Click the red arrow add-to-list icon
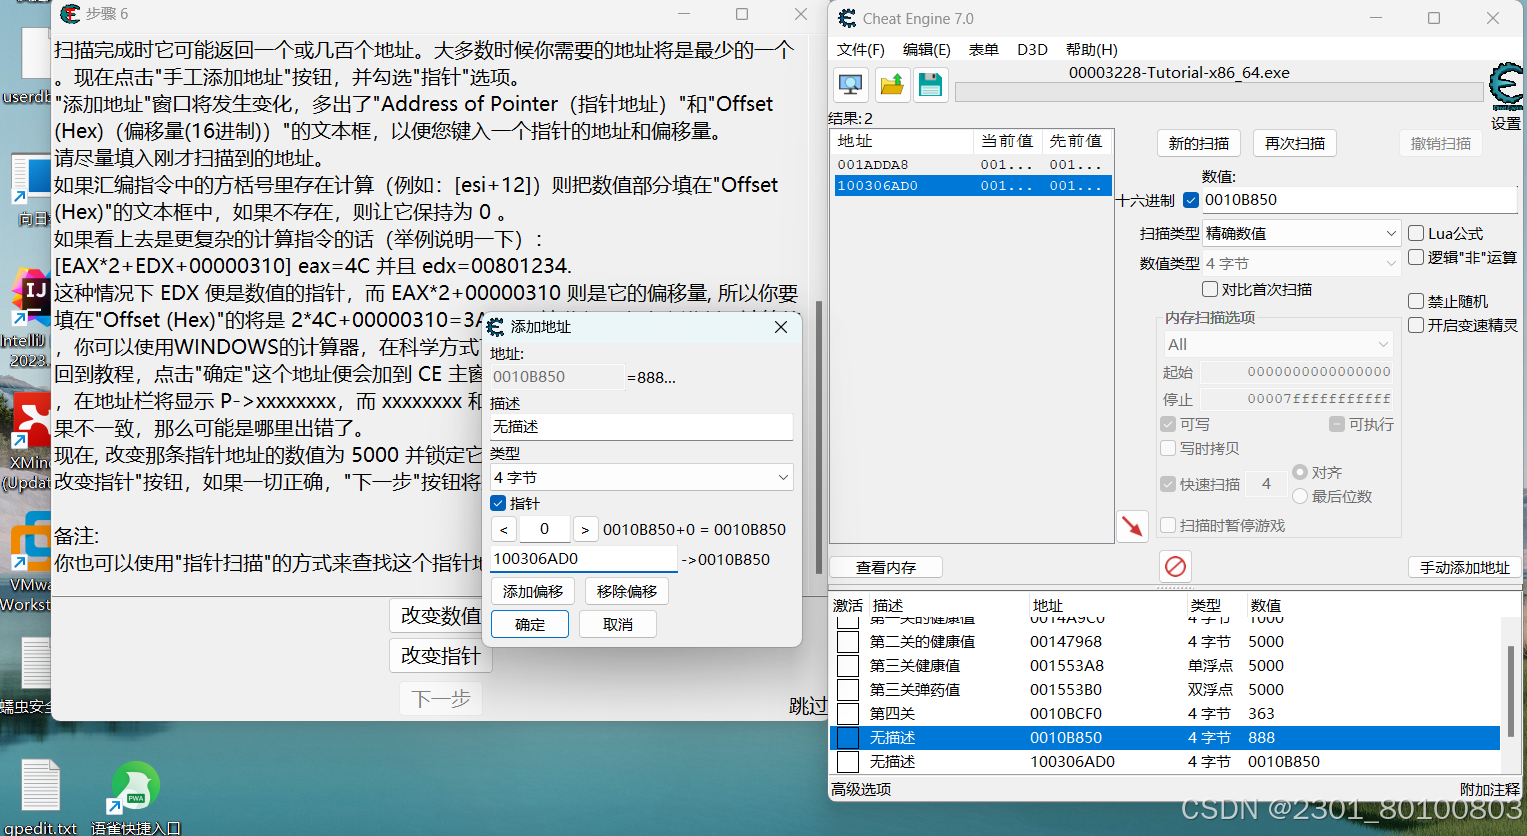1527x836 pixels. (1132, 526)
